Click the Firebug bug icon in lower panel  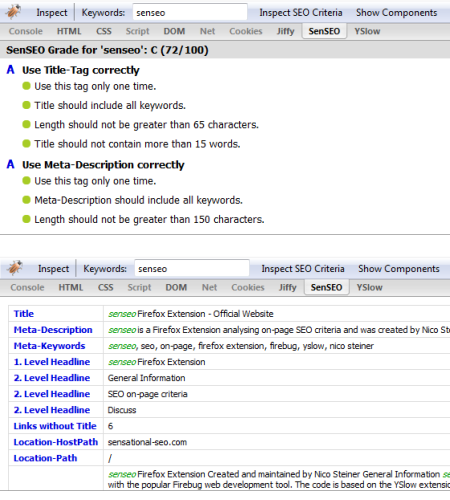click(x=15, y=268)
